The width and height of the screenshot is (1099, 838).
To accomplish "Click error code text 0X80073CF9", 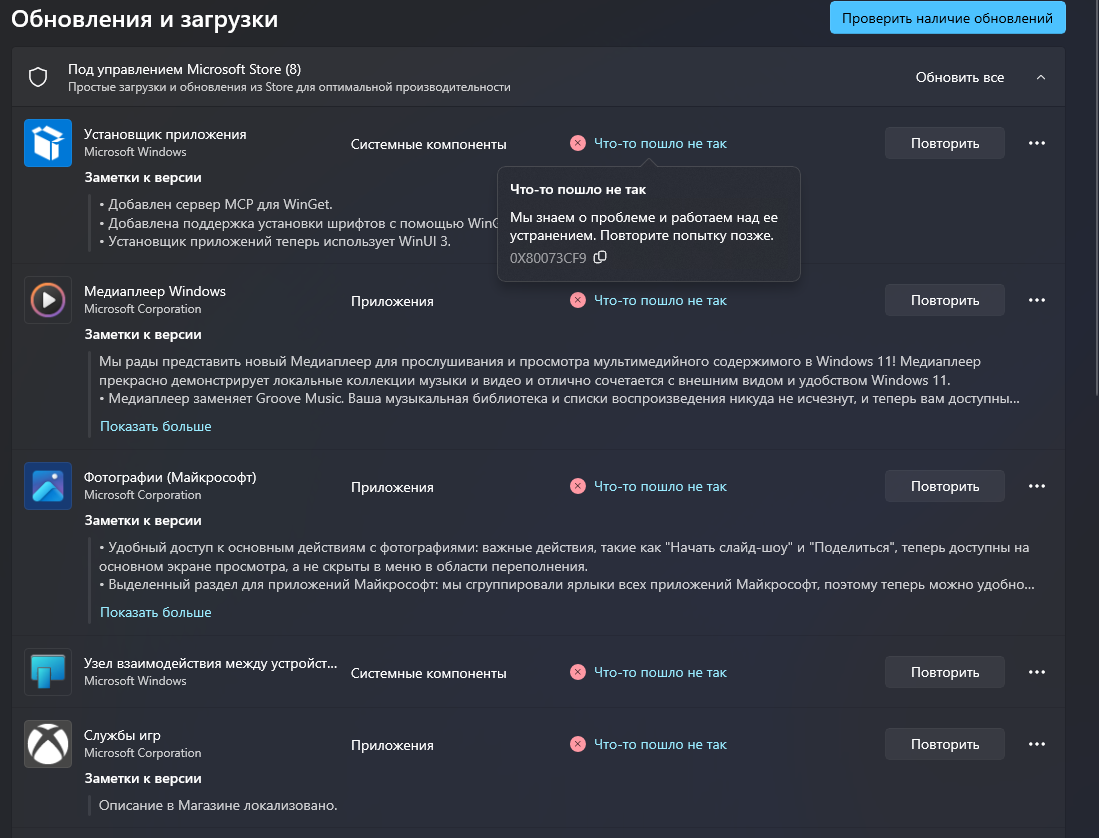I will 547,258.
